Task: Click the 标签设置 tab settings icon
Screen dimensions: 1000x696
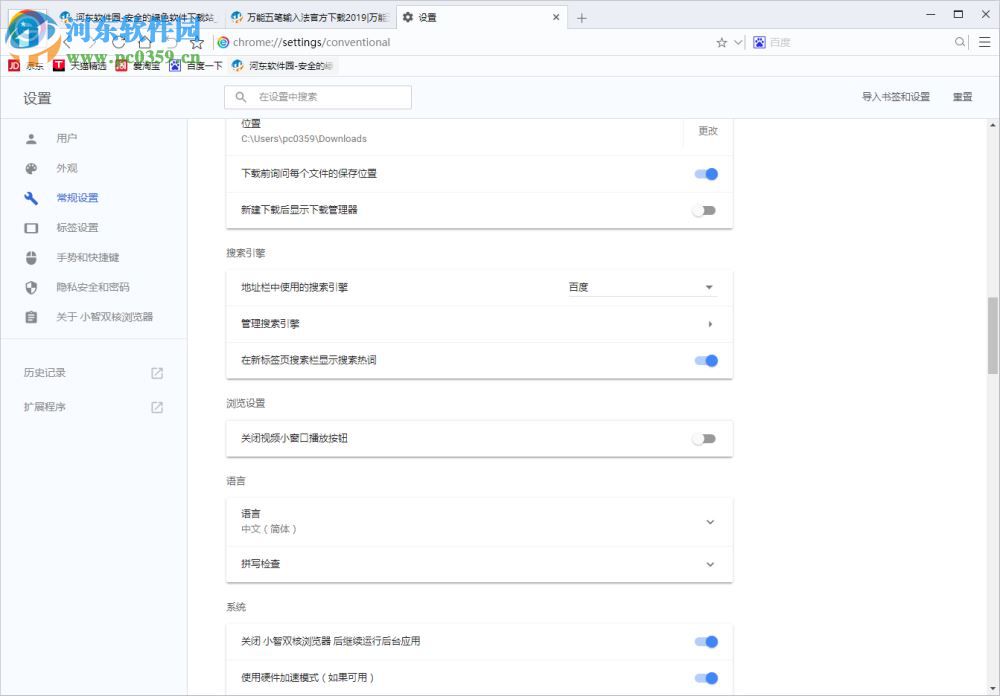Action: [x=31, y=227]
